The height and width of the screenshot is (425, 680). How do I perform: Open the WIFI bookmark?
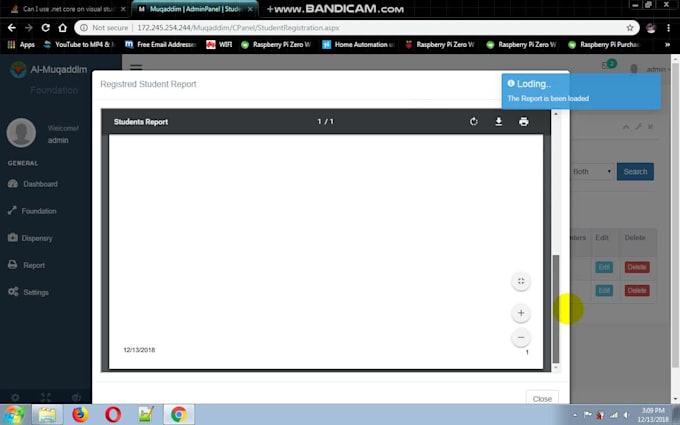coord(219,44)
